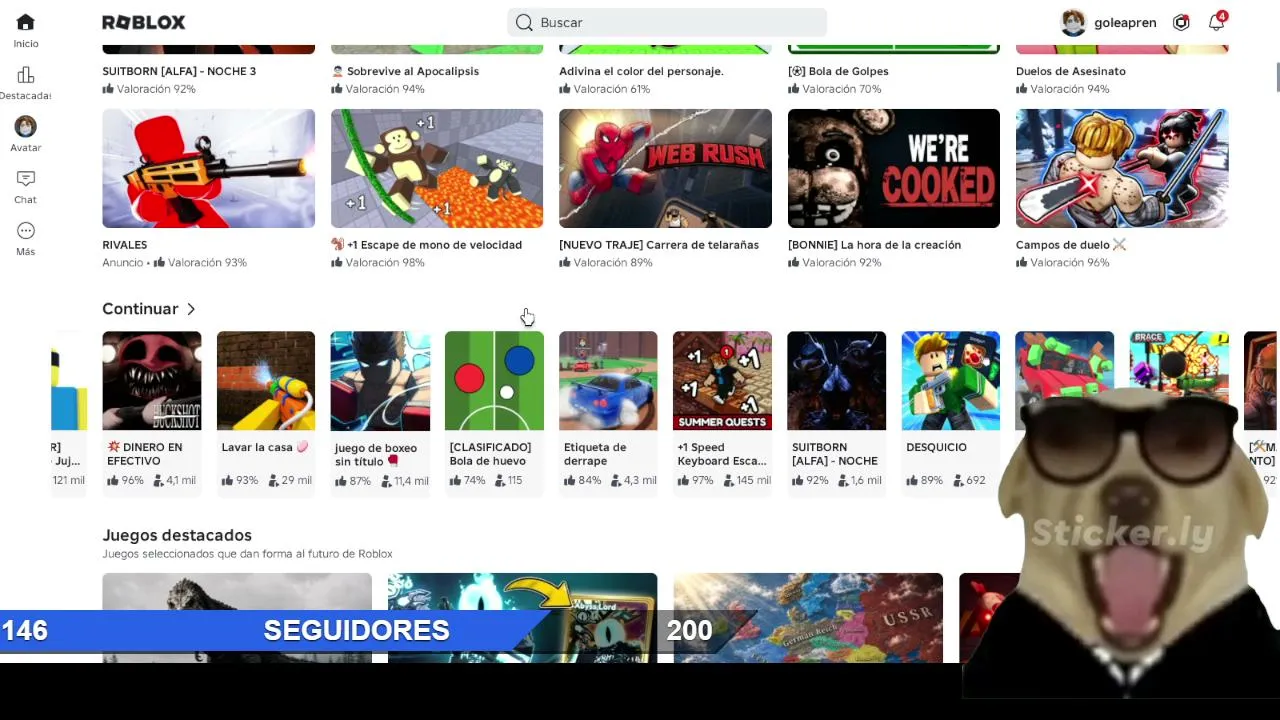Click the Valoración 70% rating text
The width and height of the screenshot is (1280, 720).
tap(841, 89)
